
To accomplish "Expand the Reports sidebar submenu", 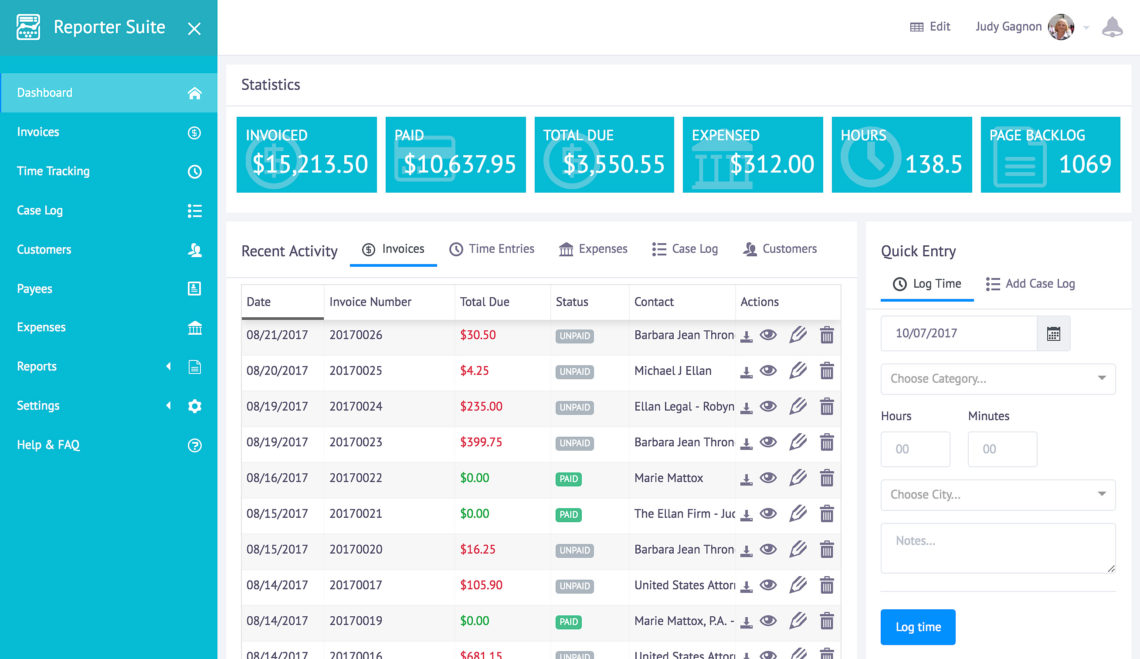I will tap(108, 367).
